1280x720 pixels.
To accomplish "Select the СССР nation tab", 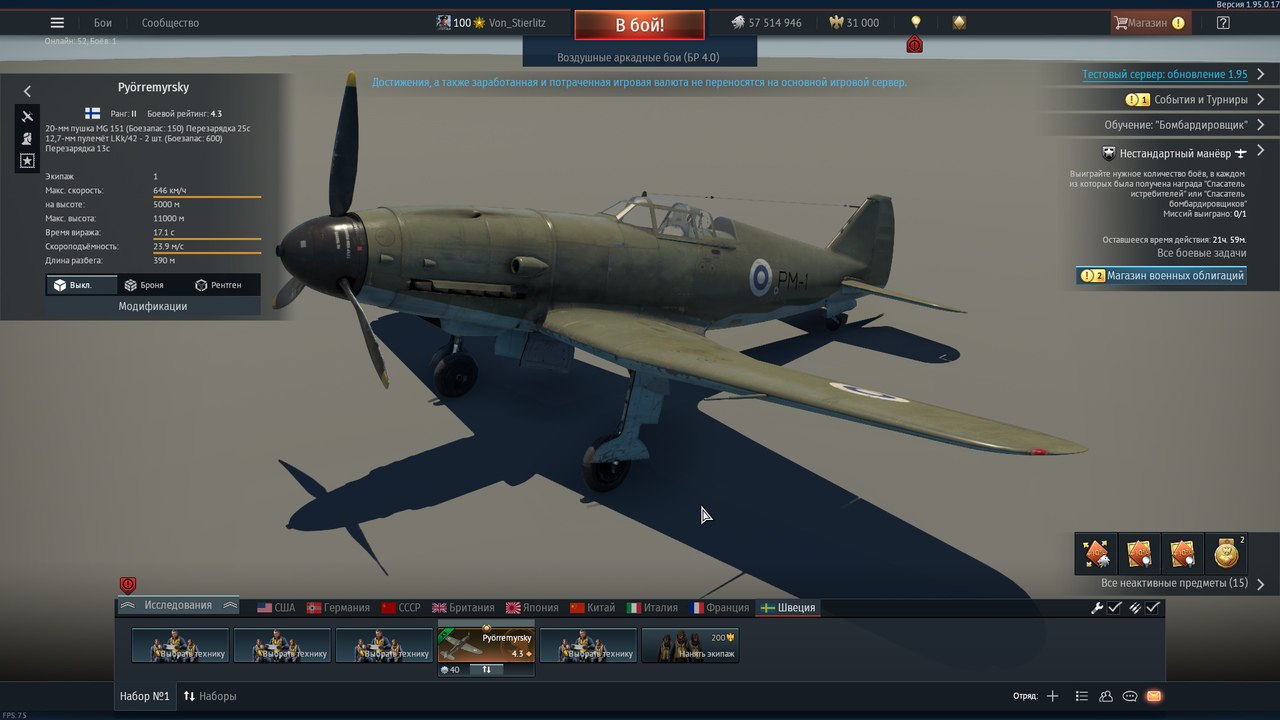I will point(401,608).
